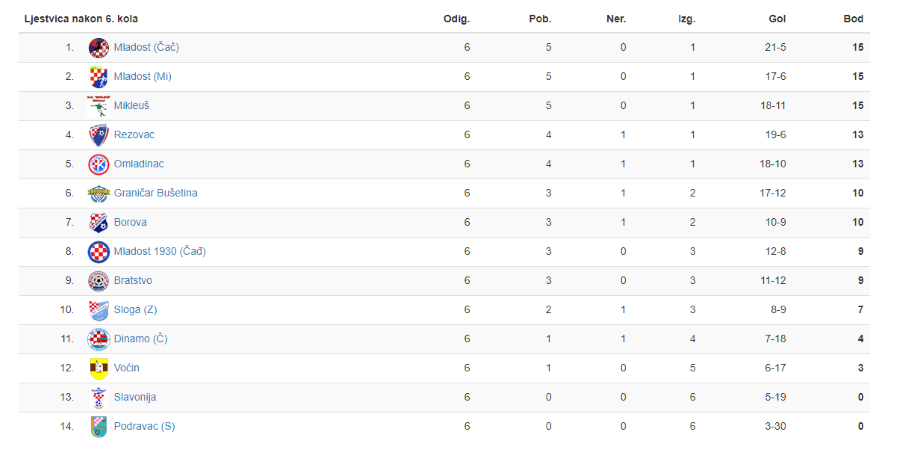Click the Dinamo (Č) club badge
Viewport: 900px width, 450px height.
pos(99,339)
